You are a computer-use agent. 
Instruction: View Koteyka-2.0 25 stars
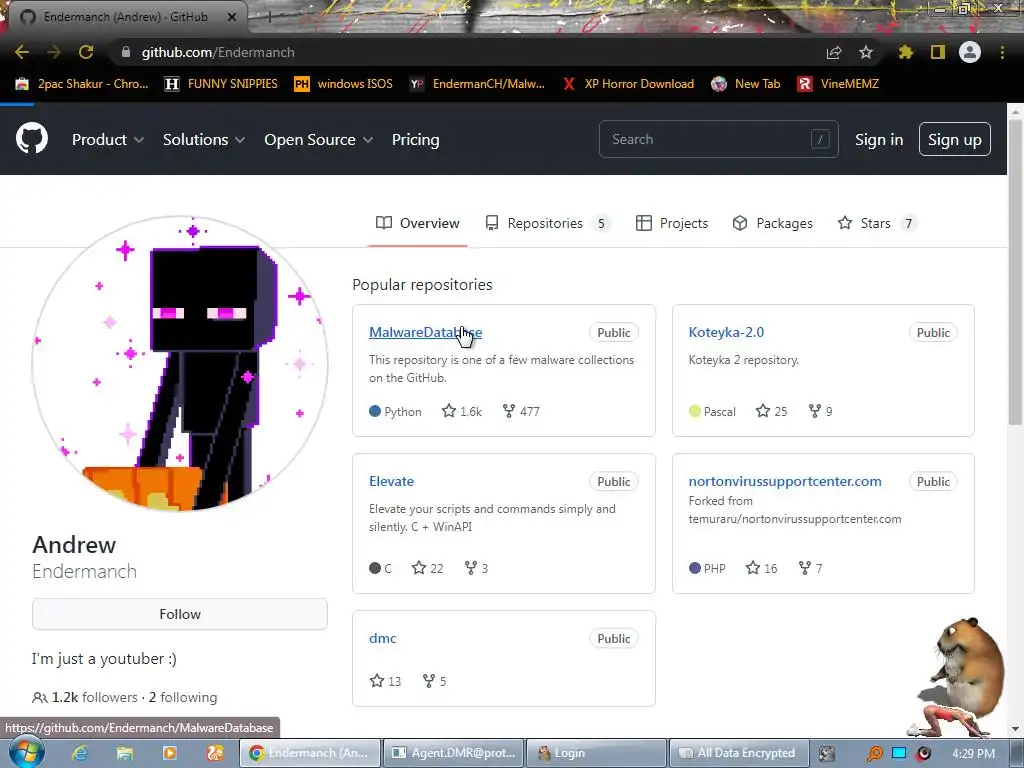pos(771,411)
